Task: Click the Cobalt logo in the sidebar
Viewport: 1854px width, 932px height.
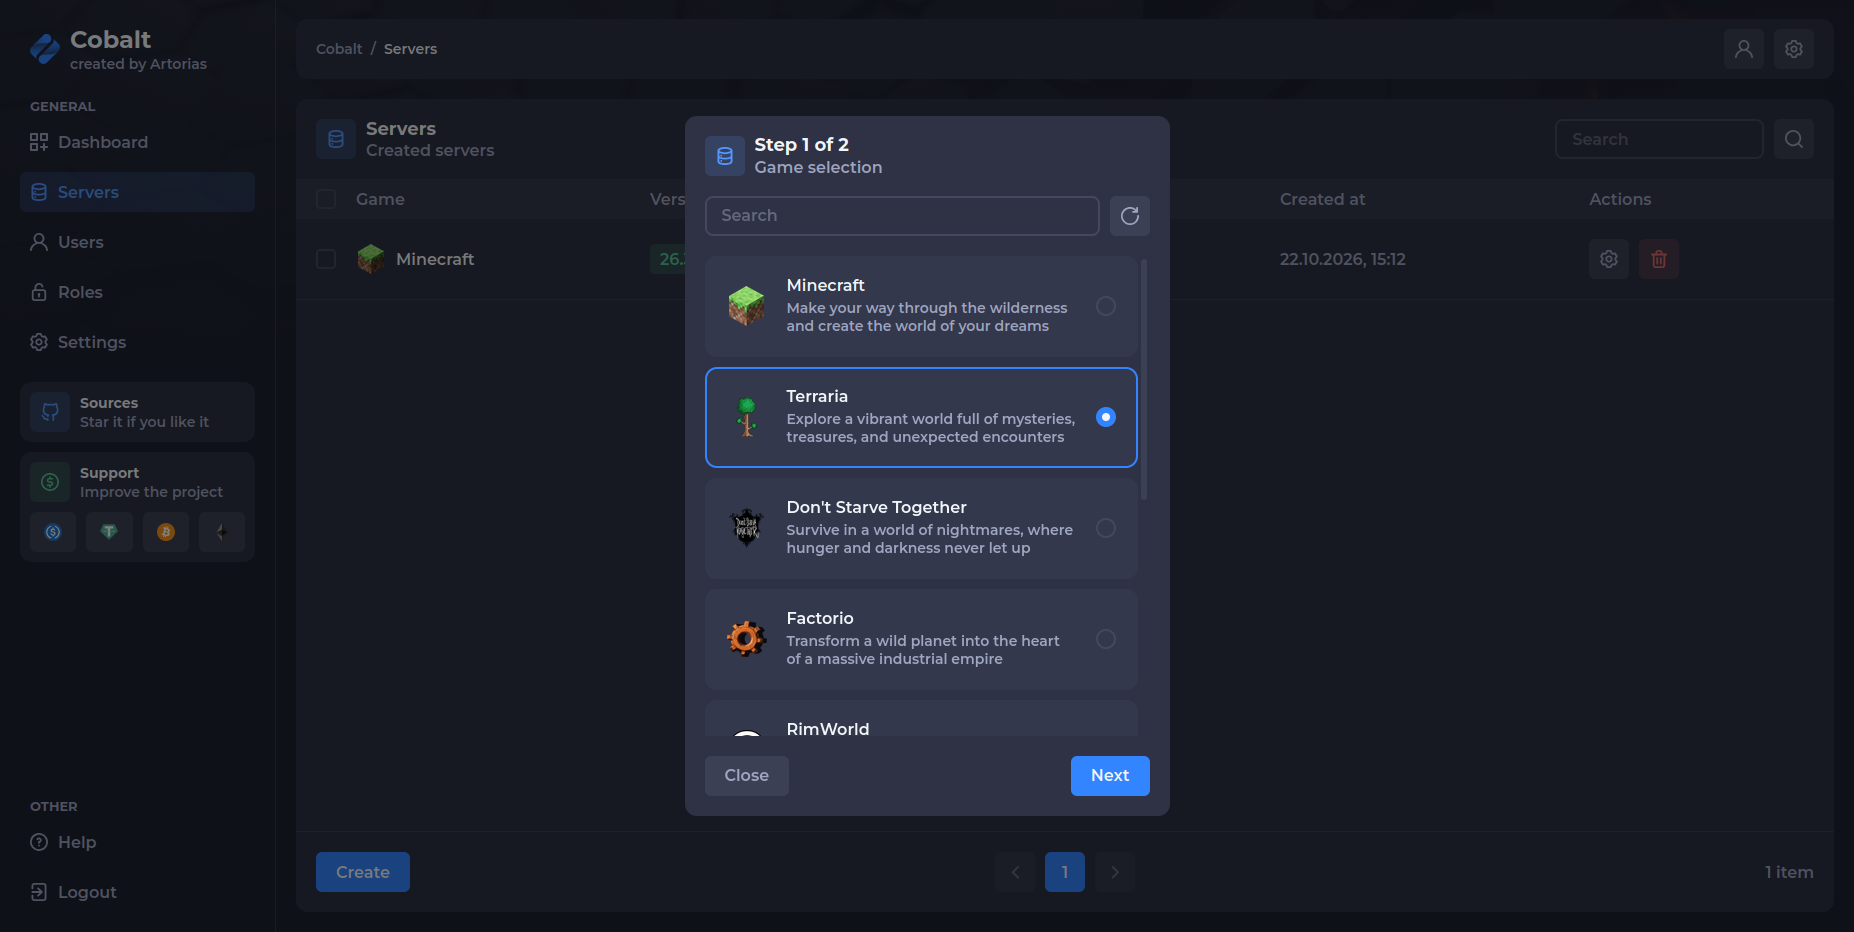Action: coord(45,49)
